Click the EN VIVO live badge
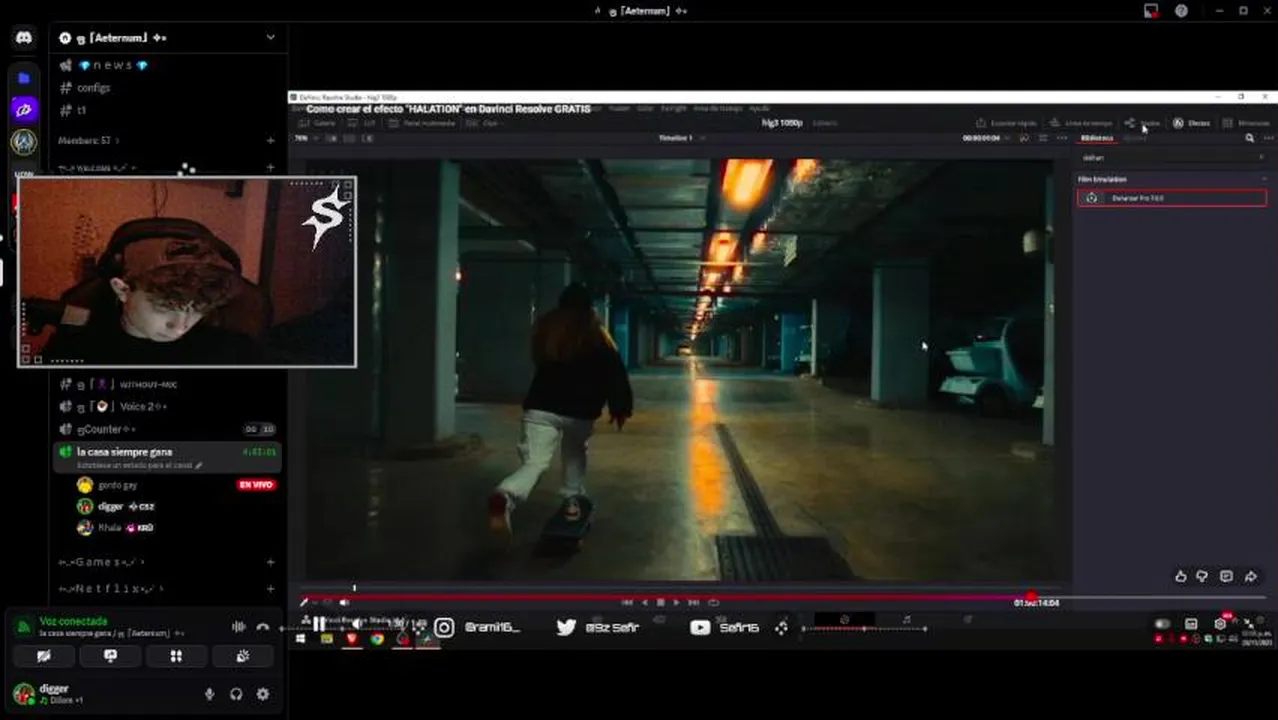This screenshot has height=720, width=1278. tap(256, 485)
